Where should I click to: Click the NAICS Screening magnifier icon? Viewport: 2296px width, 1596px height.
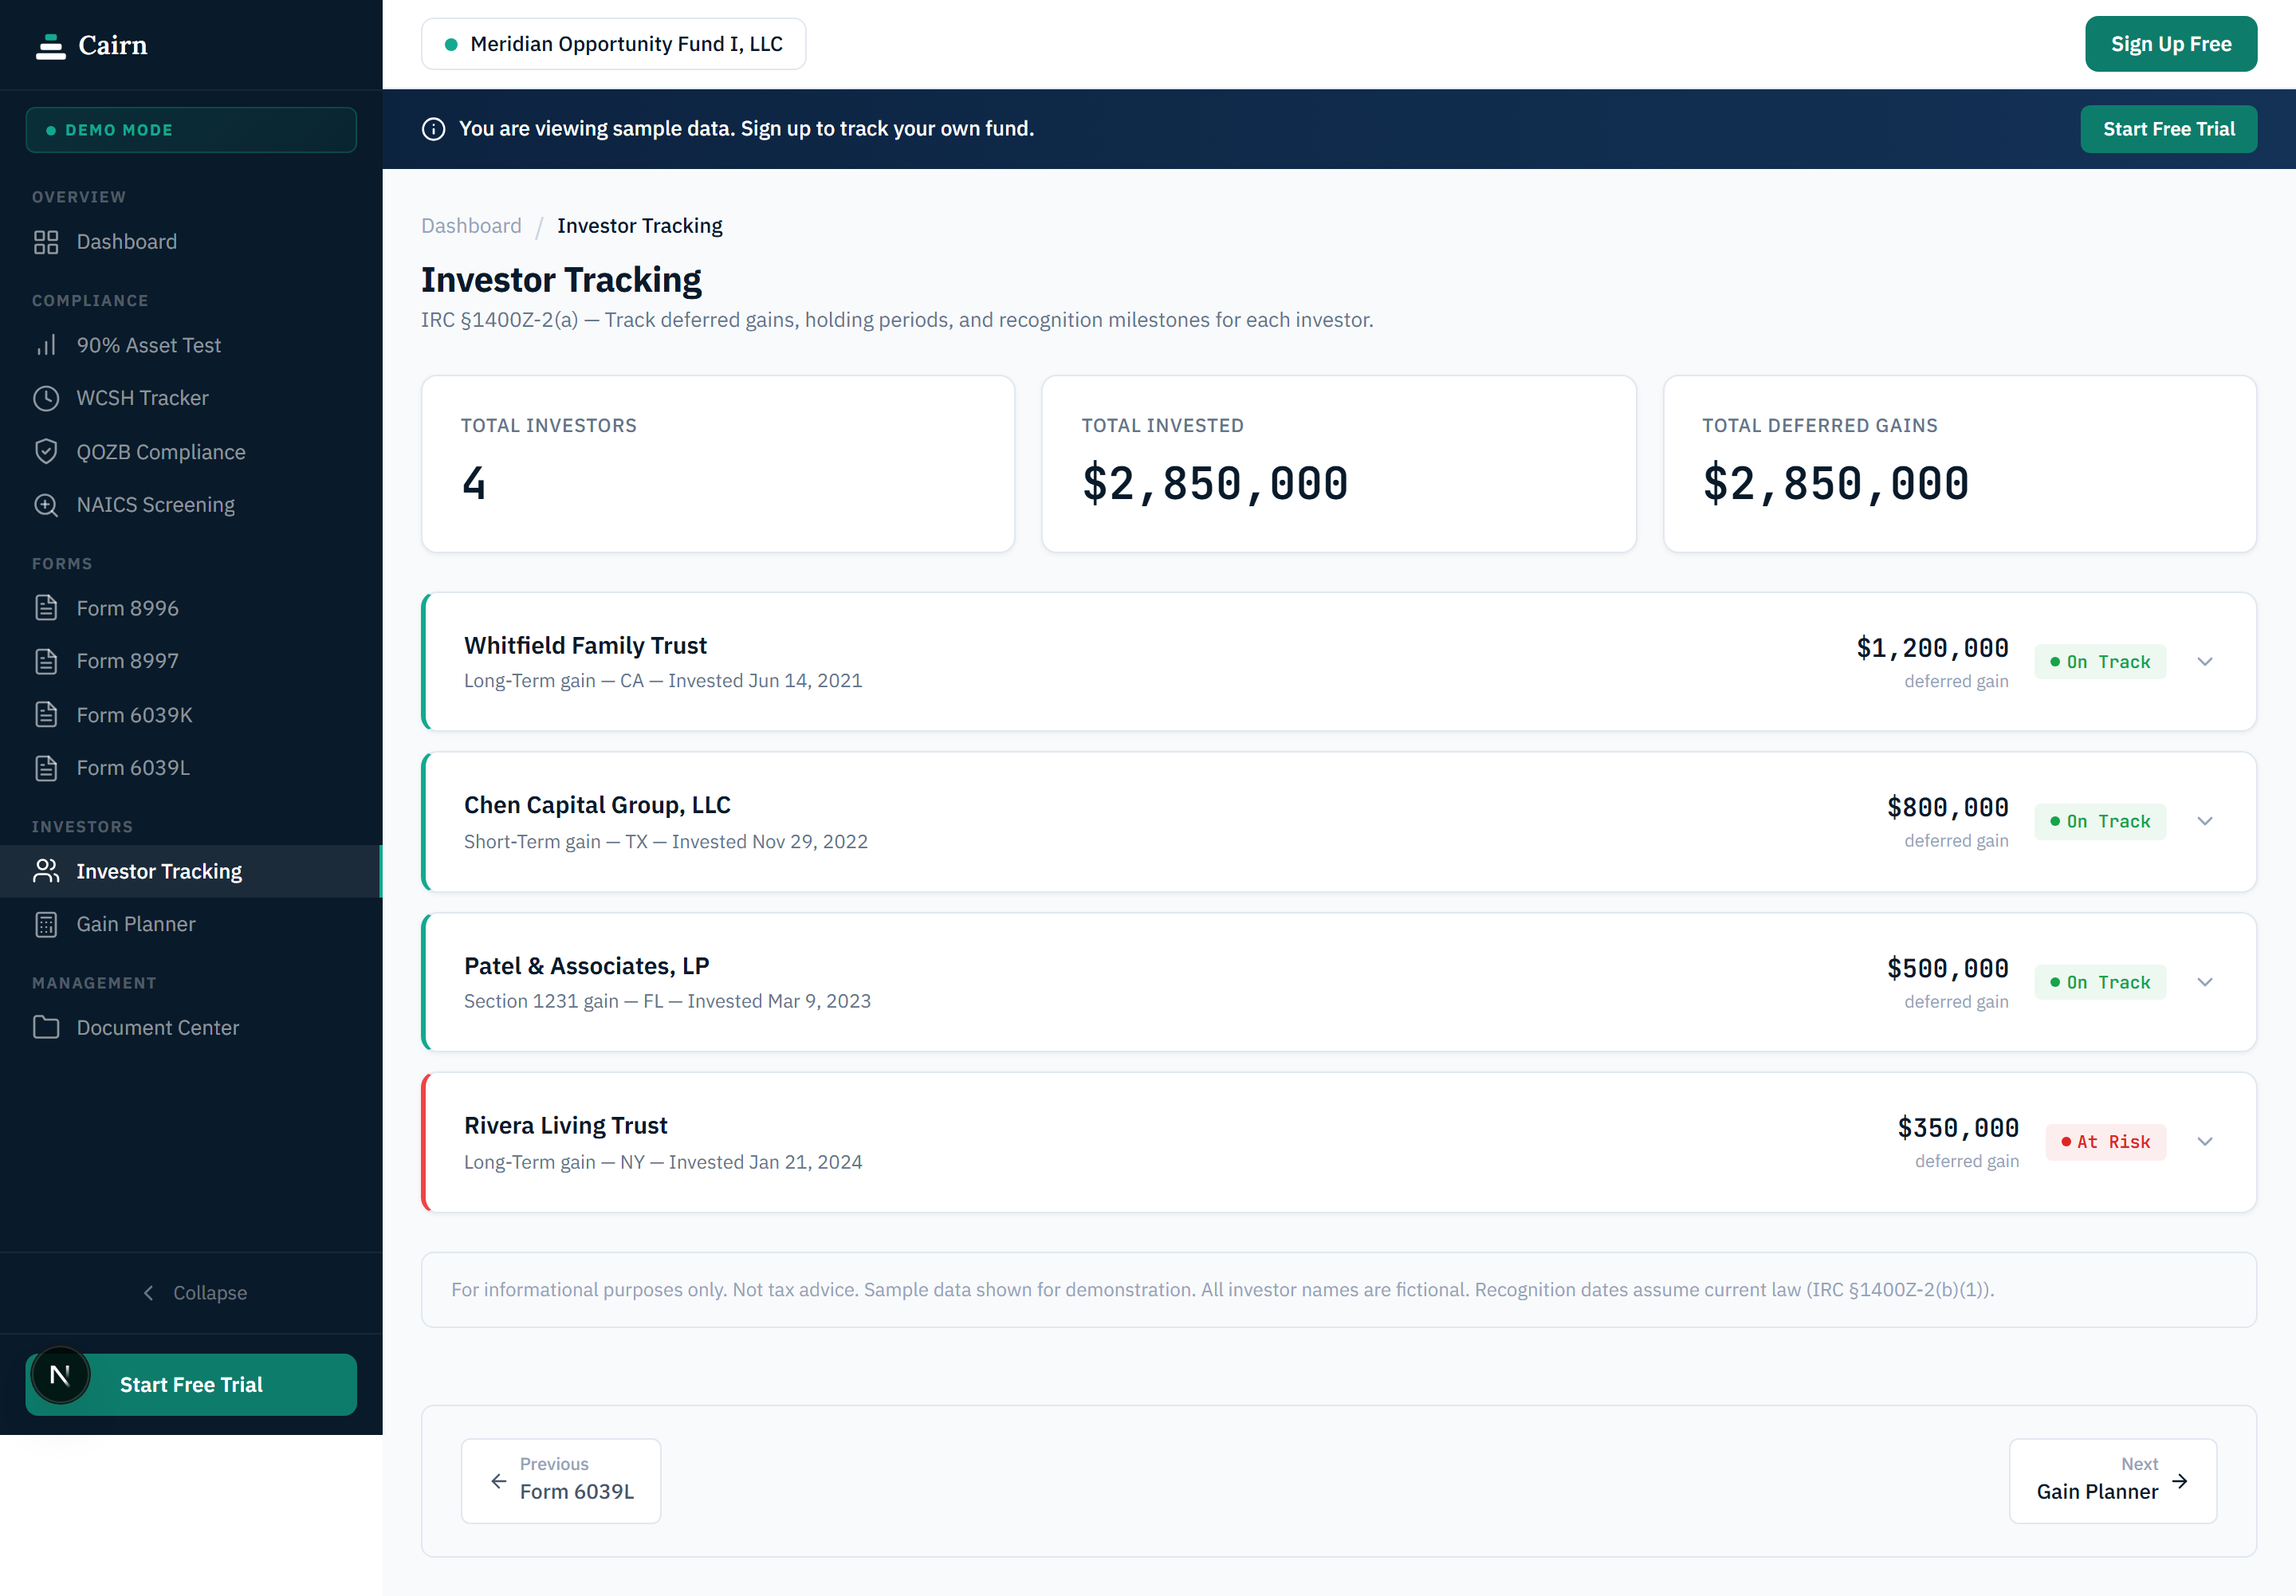pyautogui.click(x=46, y=505)
